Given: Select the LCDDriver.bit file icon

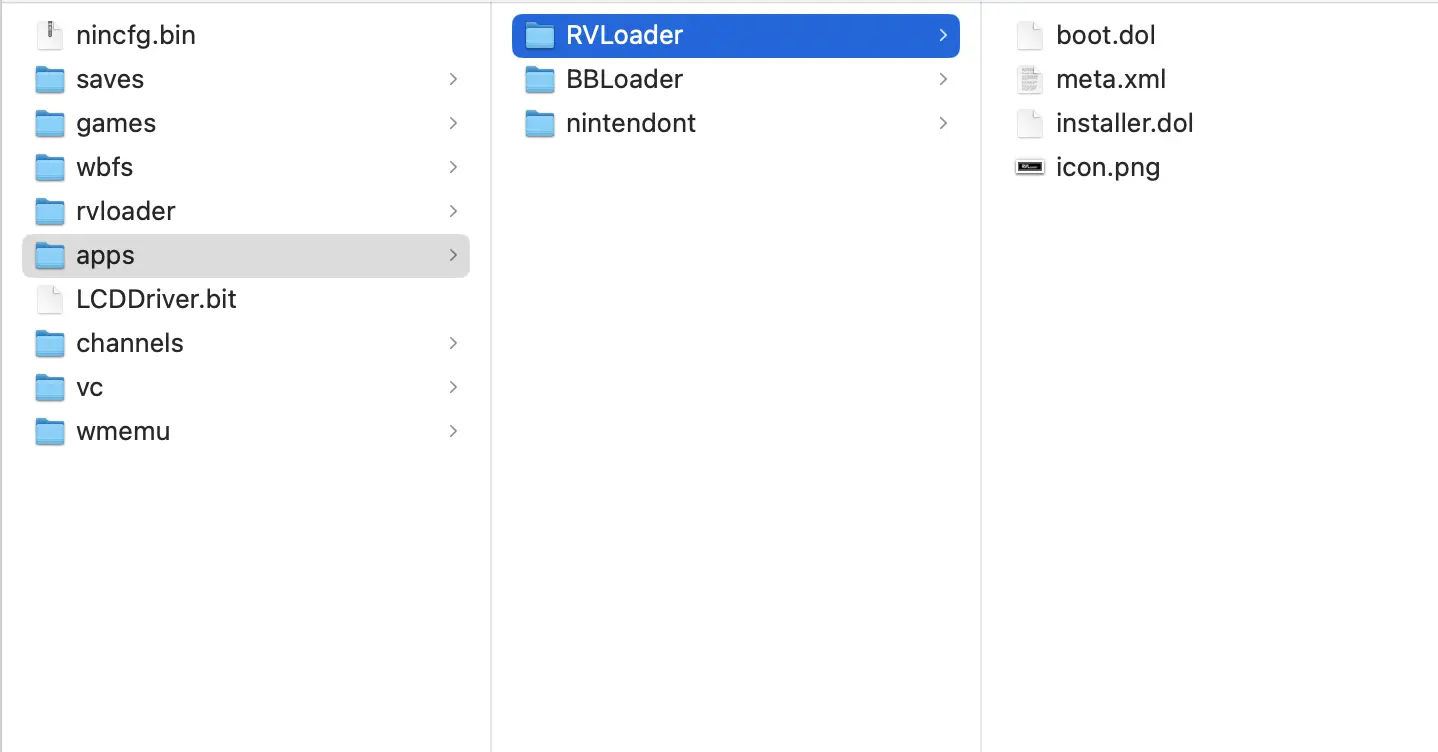Looking at the screenshot, I should (x=49, y=299).
